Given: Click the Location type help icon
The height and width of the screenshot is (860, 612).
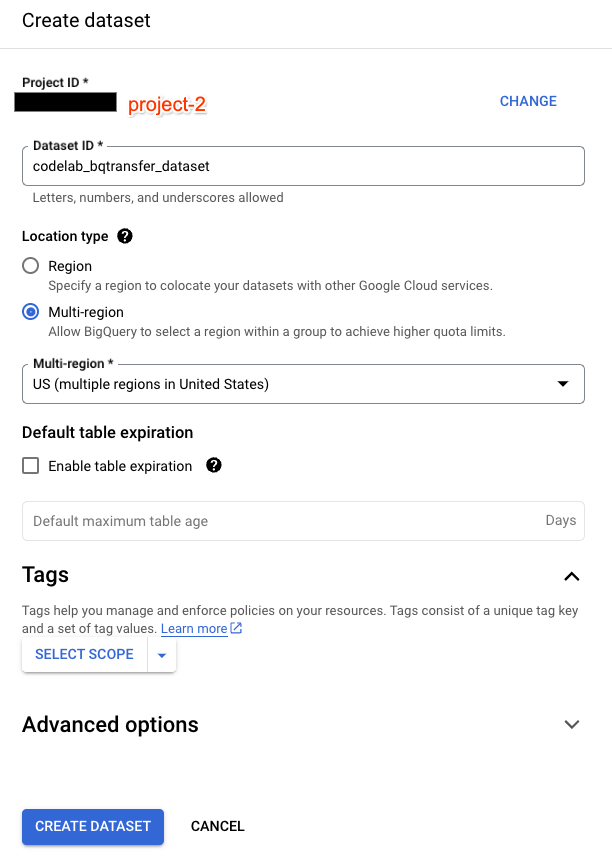Looking at the screenshot, I should coord(125,236).
